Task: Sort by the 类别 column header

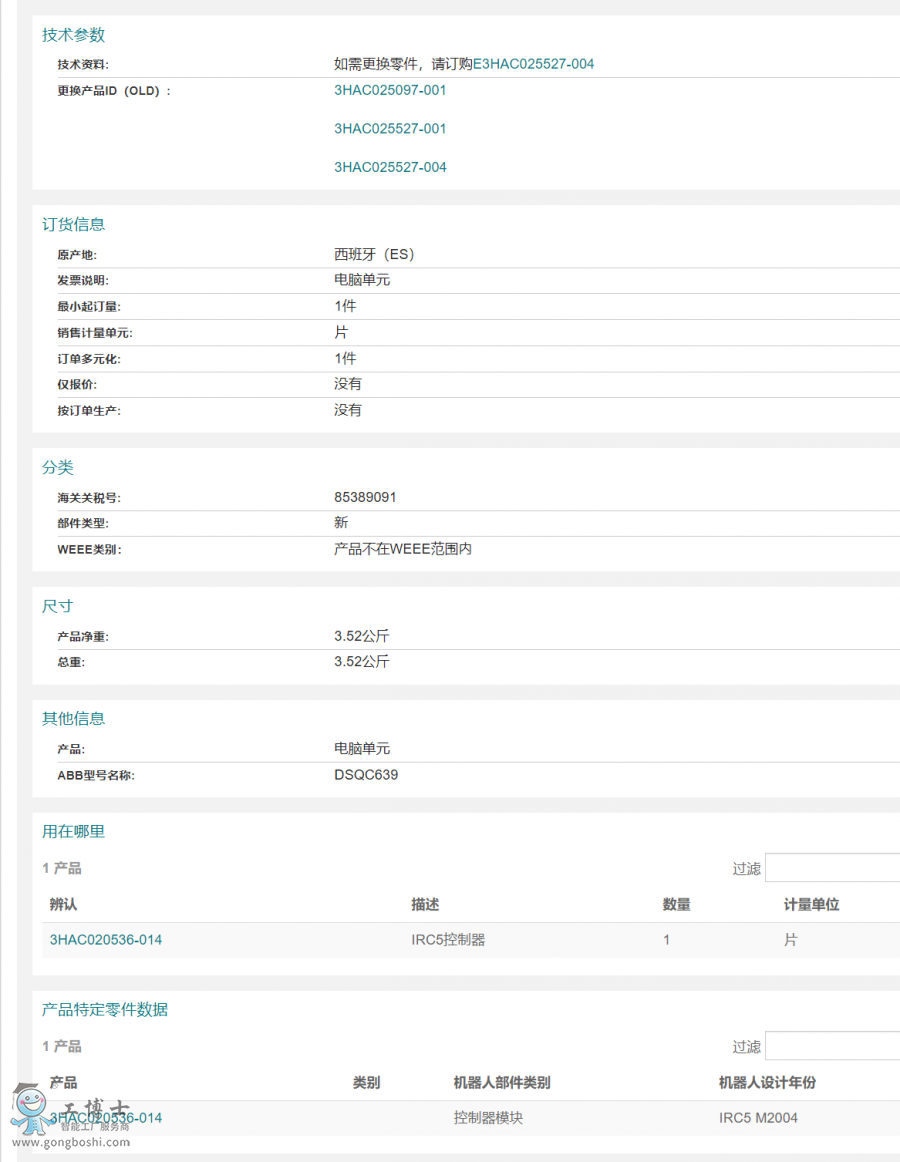Action: [367, 1083]
